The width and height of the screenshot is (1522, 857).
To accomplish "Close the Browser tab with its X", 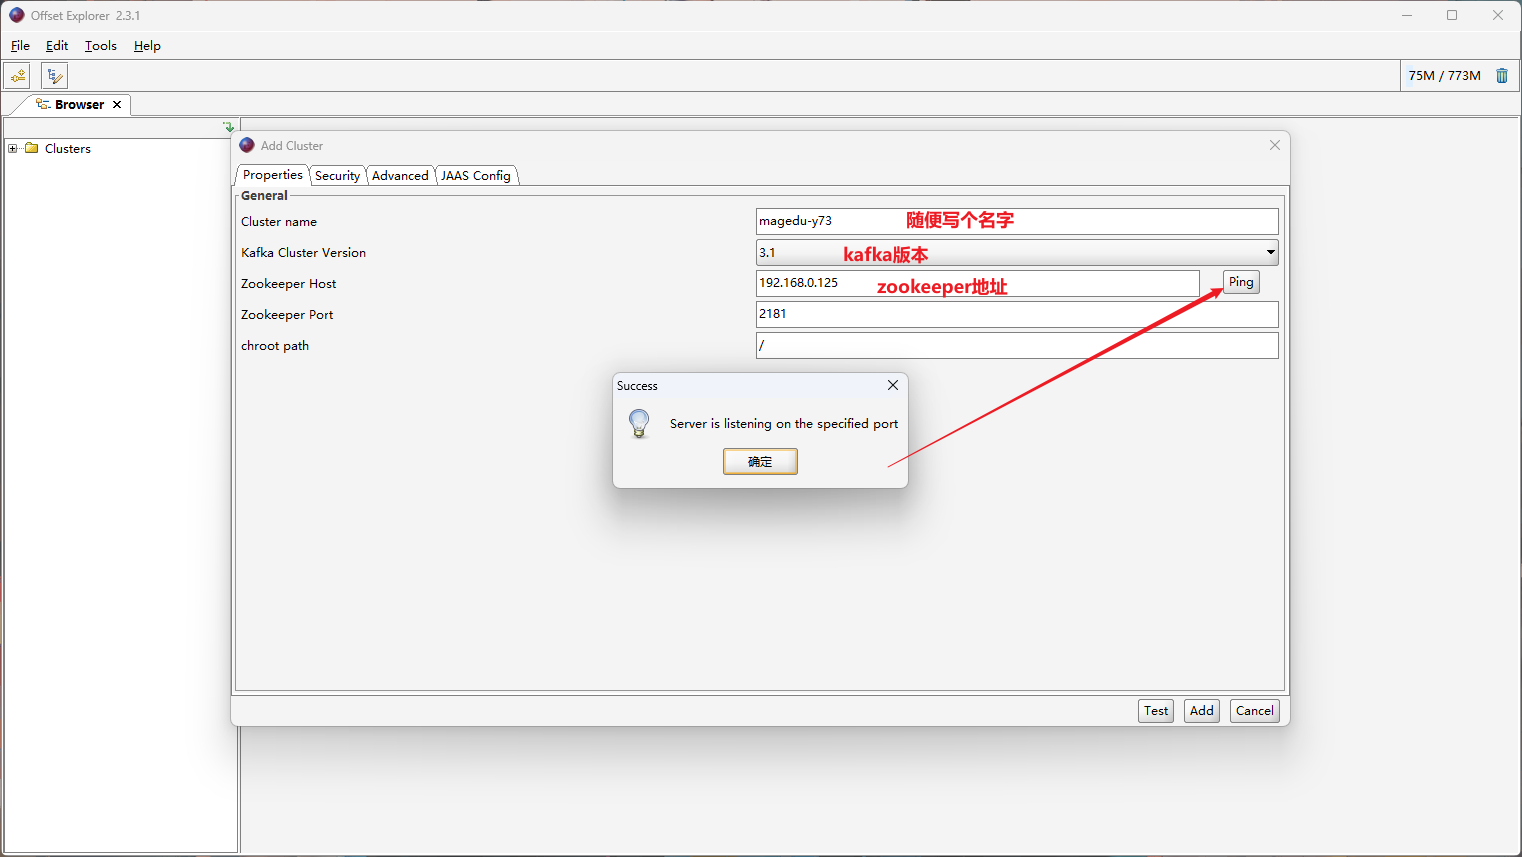I will tap(117, 104).
